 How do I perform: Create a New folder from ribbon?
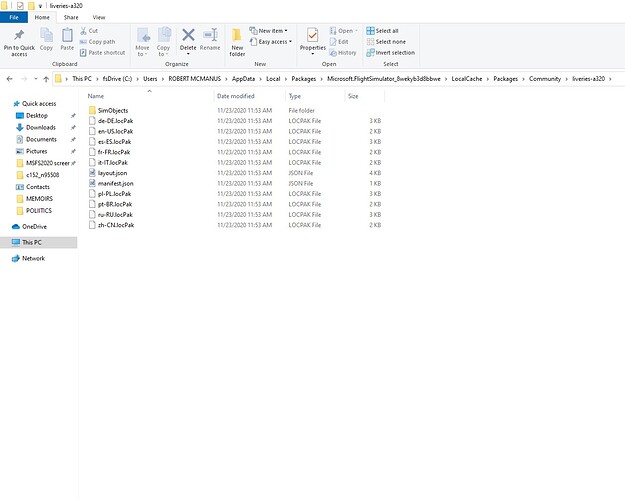pyautogui.click(x=237, y=42)
